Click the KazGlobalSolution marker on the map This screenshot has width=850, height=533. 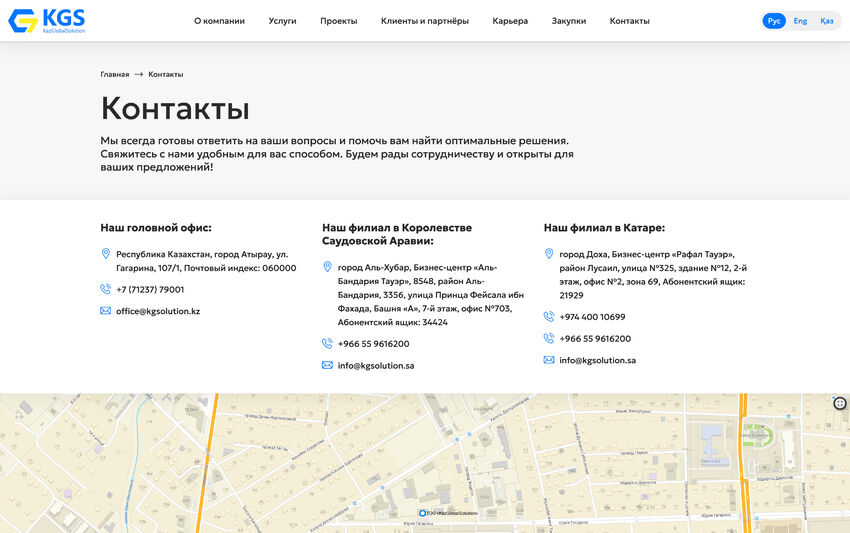click(x=421, y=513)
